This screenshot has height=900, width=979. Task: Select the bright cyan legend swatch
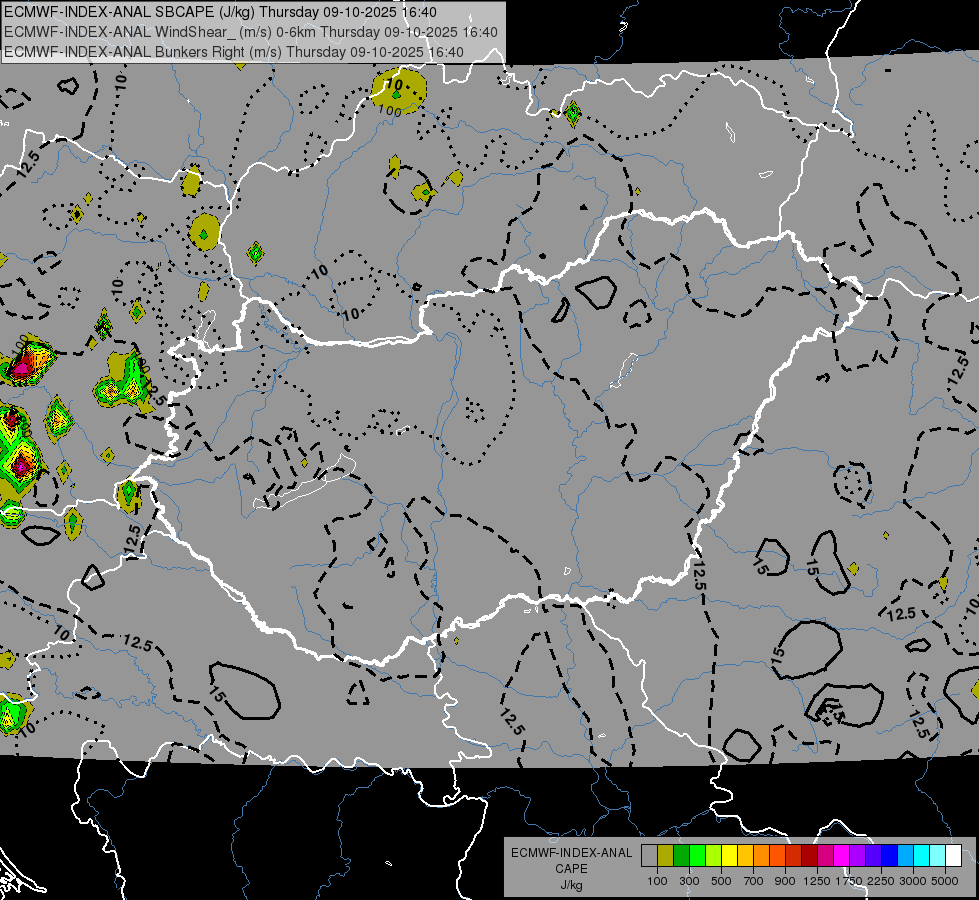(922, 856)
